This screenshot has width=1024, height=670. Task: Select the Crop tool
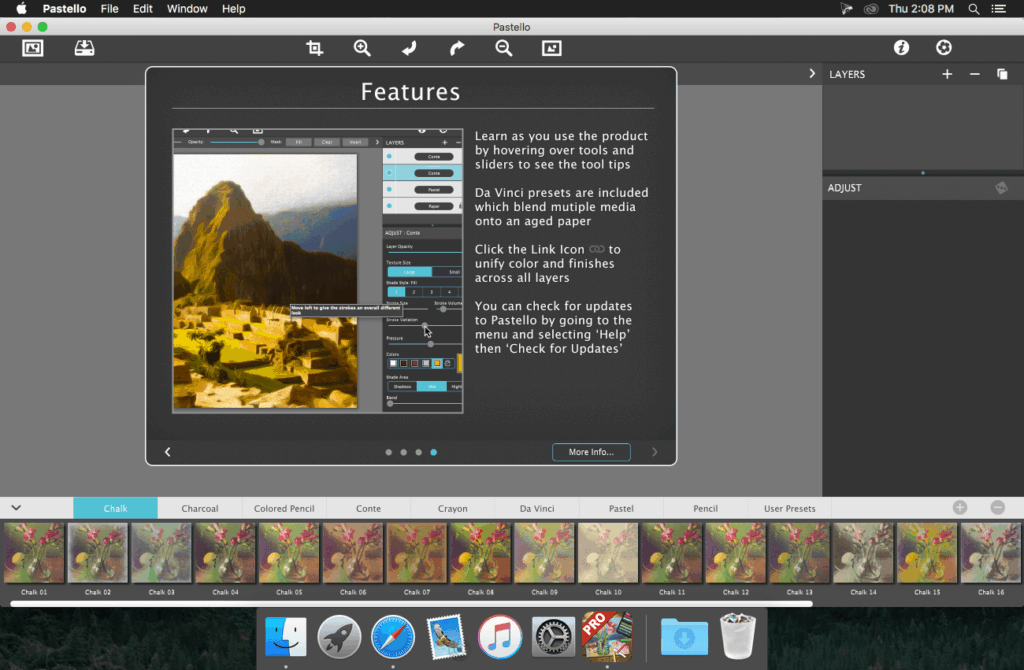tap(315, 48)
